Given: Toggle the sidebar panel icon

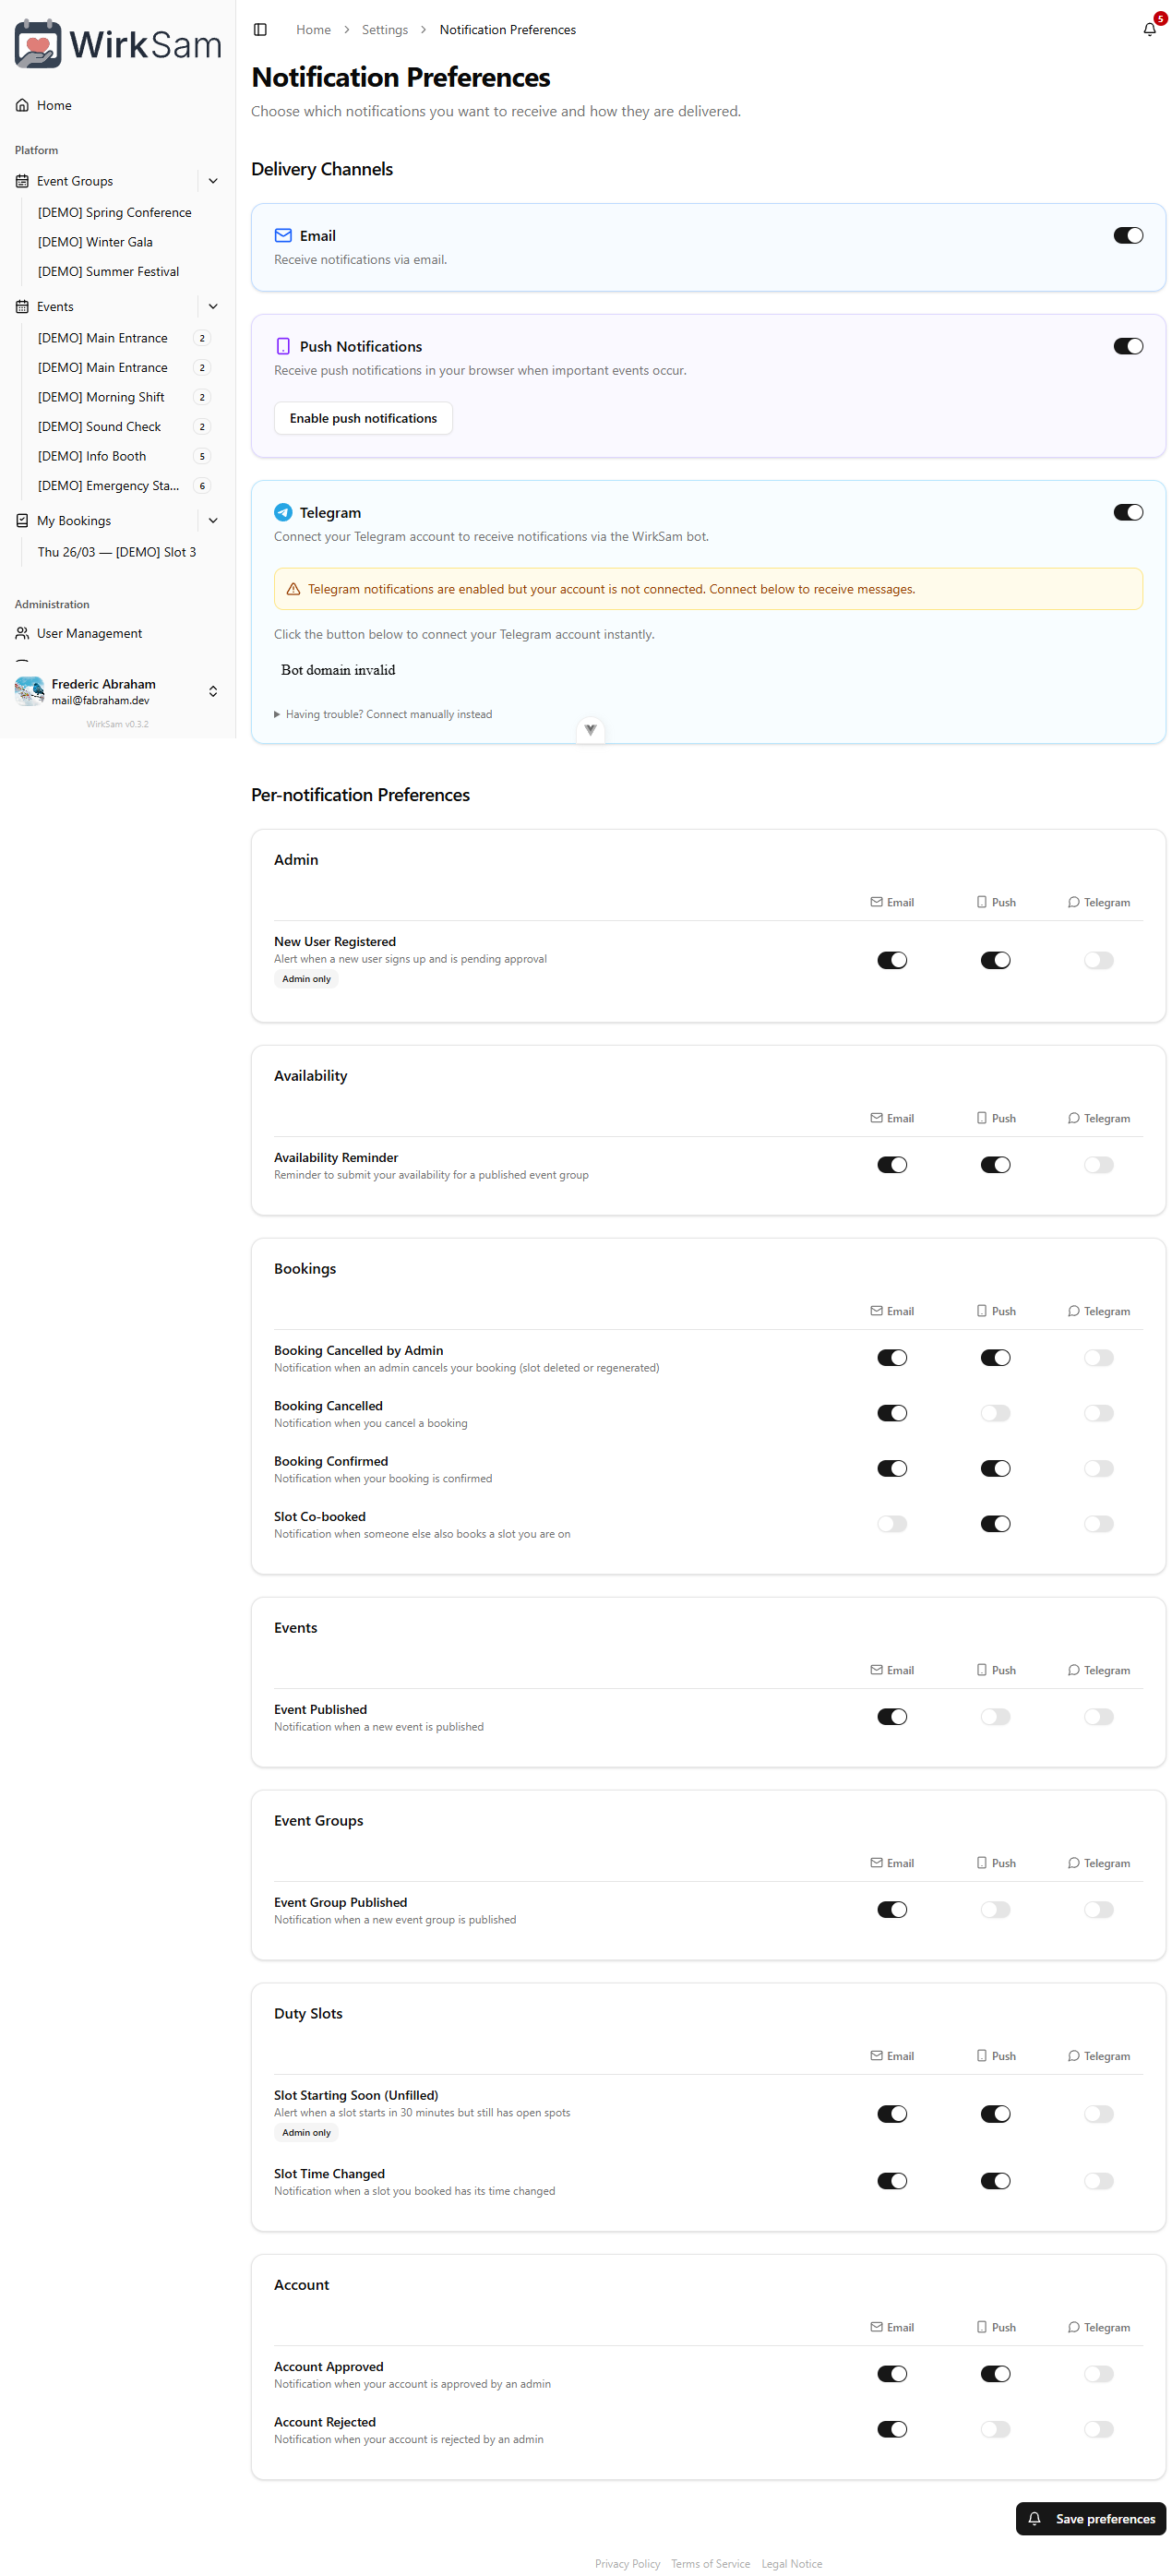Looking at the screenshot, I should pos(260,30).
